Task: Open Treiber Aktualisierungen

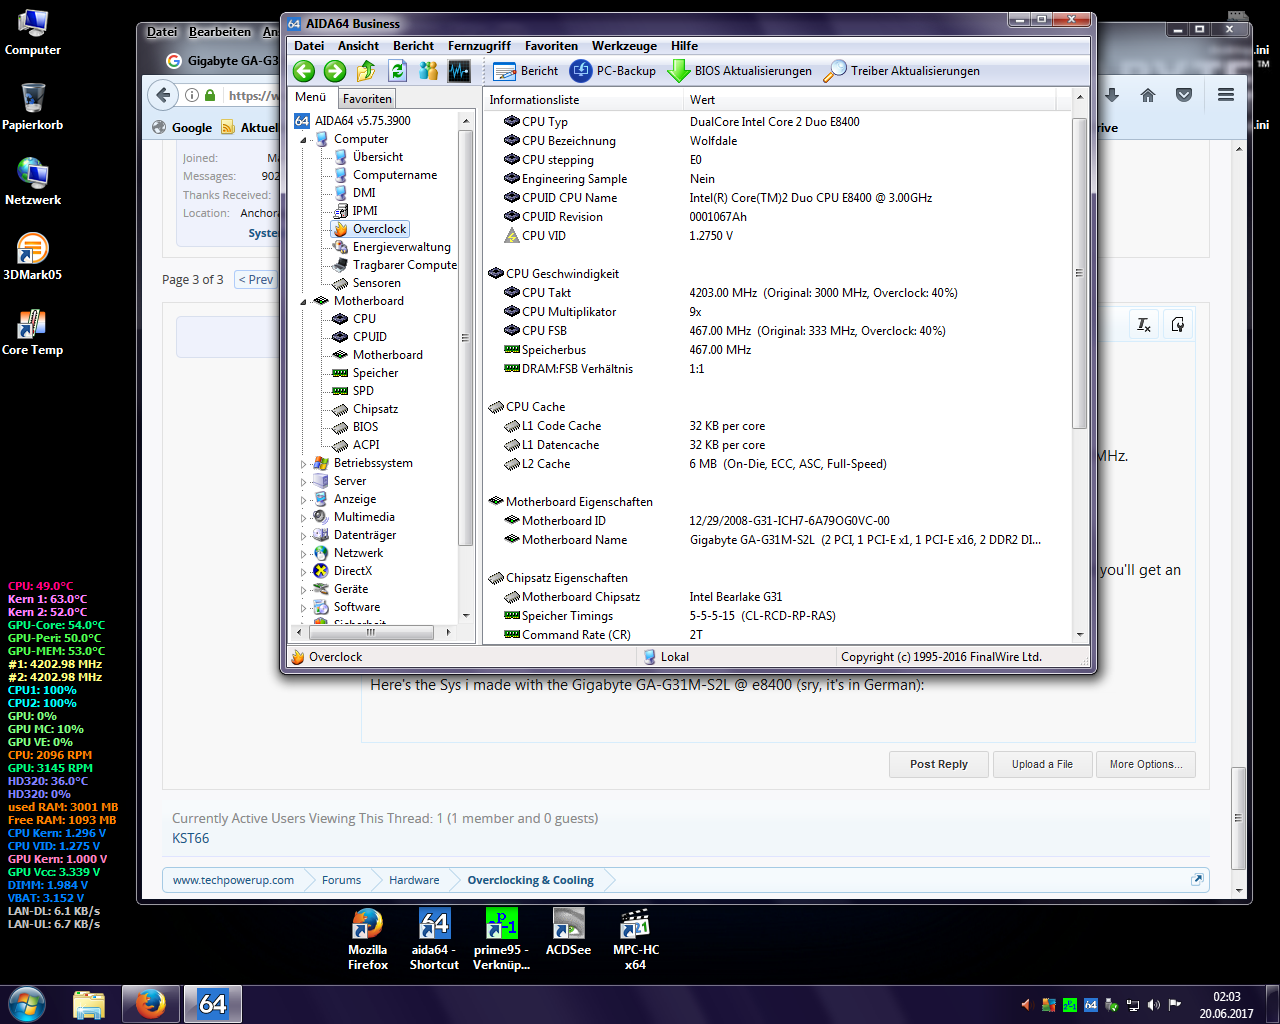Action: coord(902,71)
